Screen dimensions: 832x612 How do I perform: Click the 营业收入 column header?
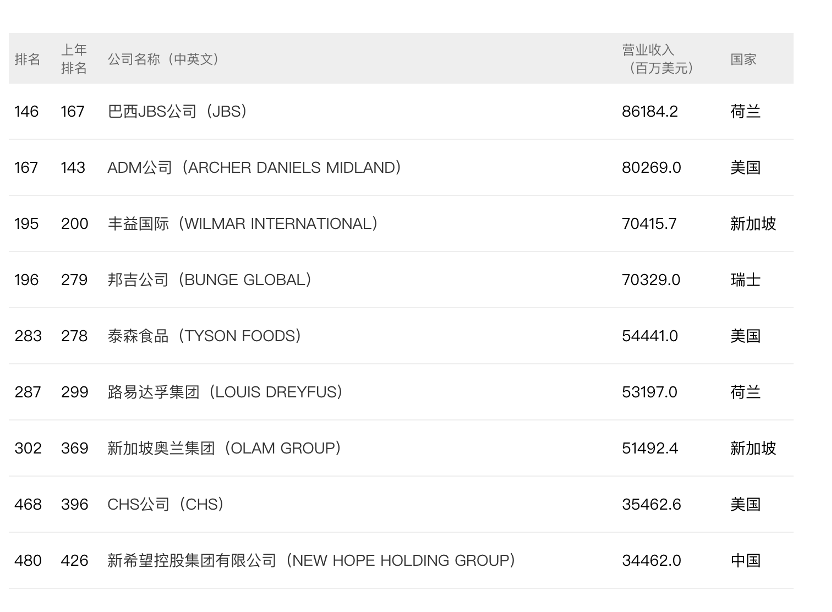point(658,59)
